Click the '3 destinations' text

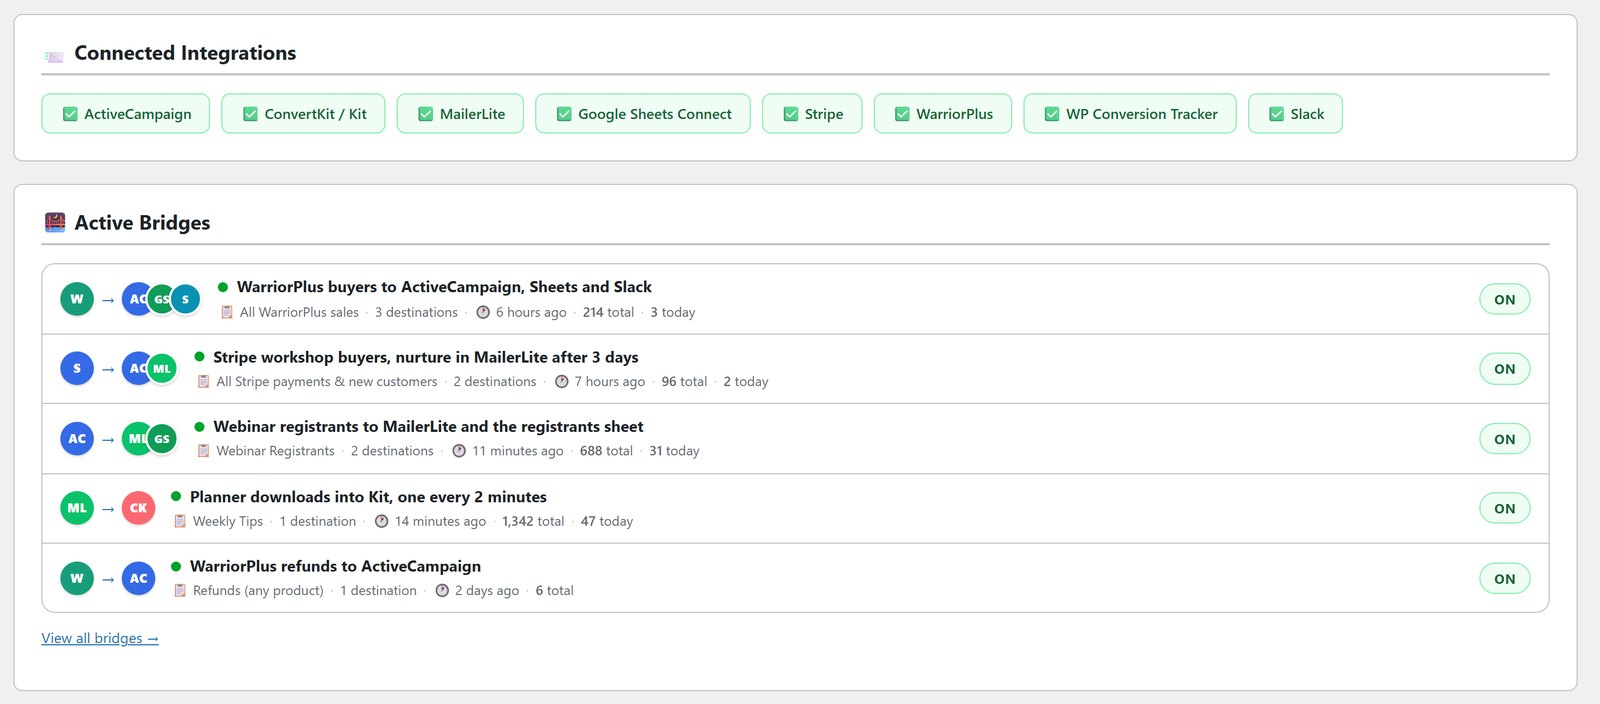(416, 312)
